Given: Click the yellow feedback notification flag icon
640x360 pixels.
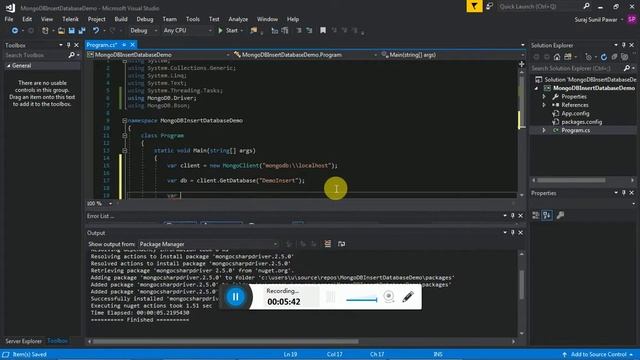Looking at the screenshot, I should tap(474, 6).
